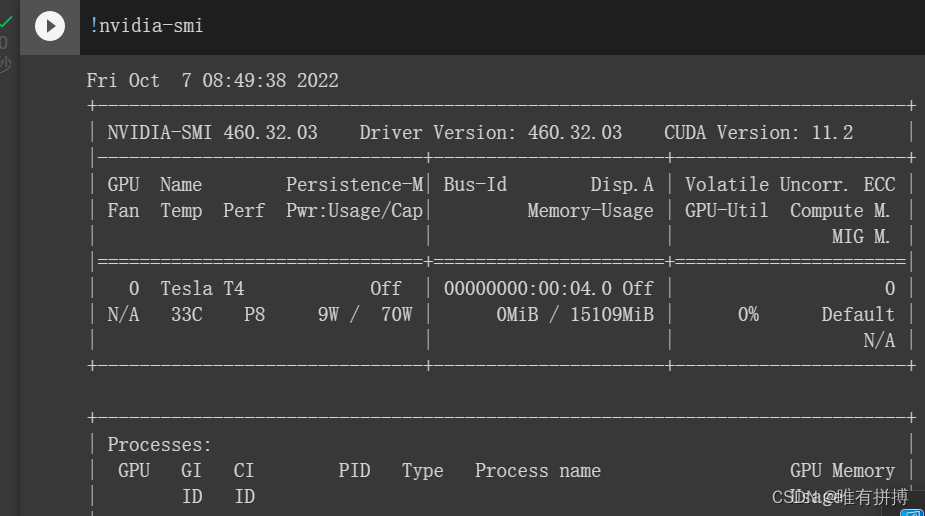Click the 'Memory-Usage' header text
Screen dimensions: 925x516
(x=590, y=211)
